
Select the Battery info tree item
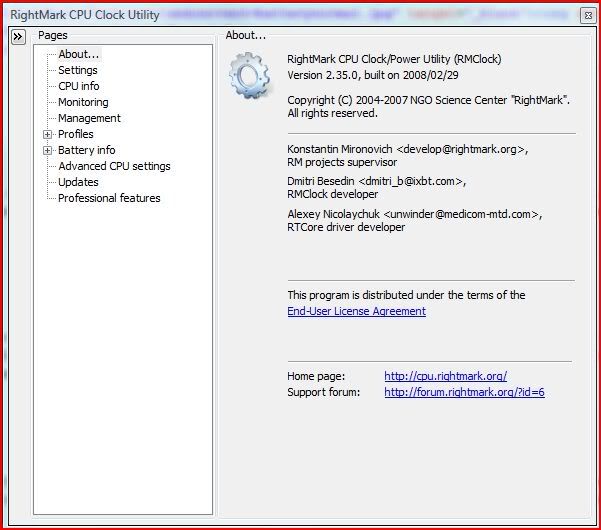[87, 150]
